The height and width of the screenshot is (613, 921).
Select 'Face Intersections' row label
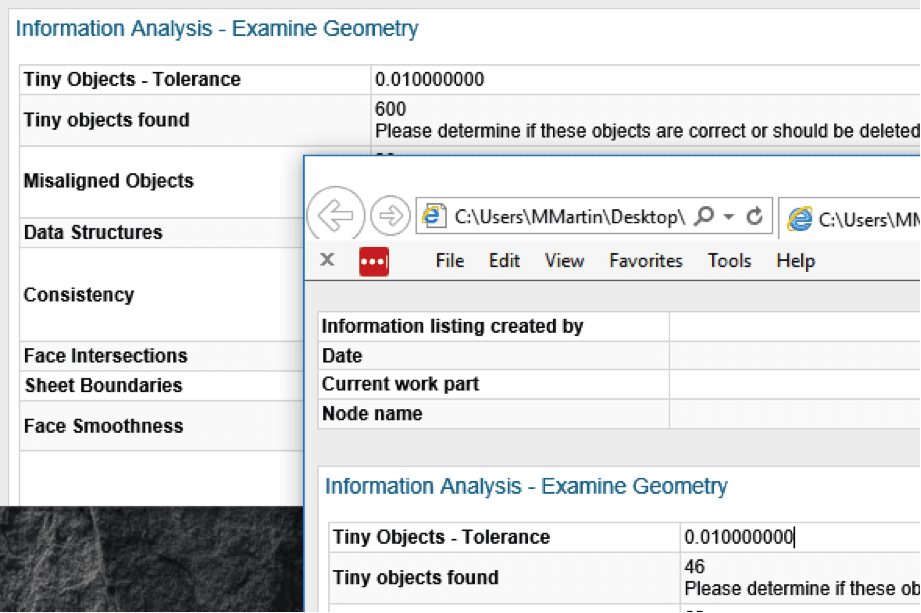coord(106,356)
